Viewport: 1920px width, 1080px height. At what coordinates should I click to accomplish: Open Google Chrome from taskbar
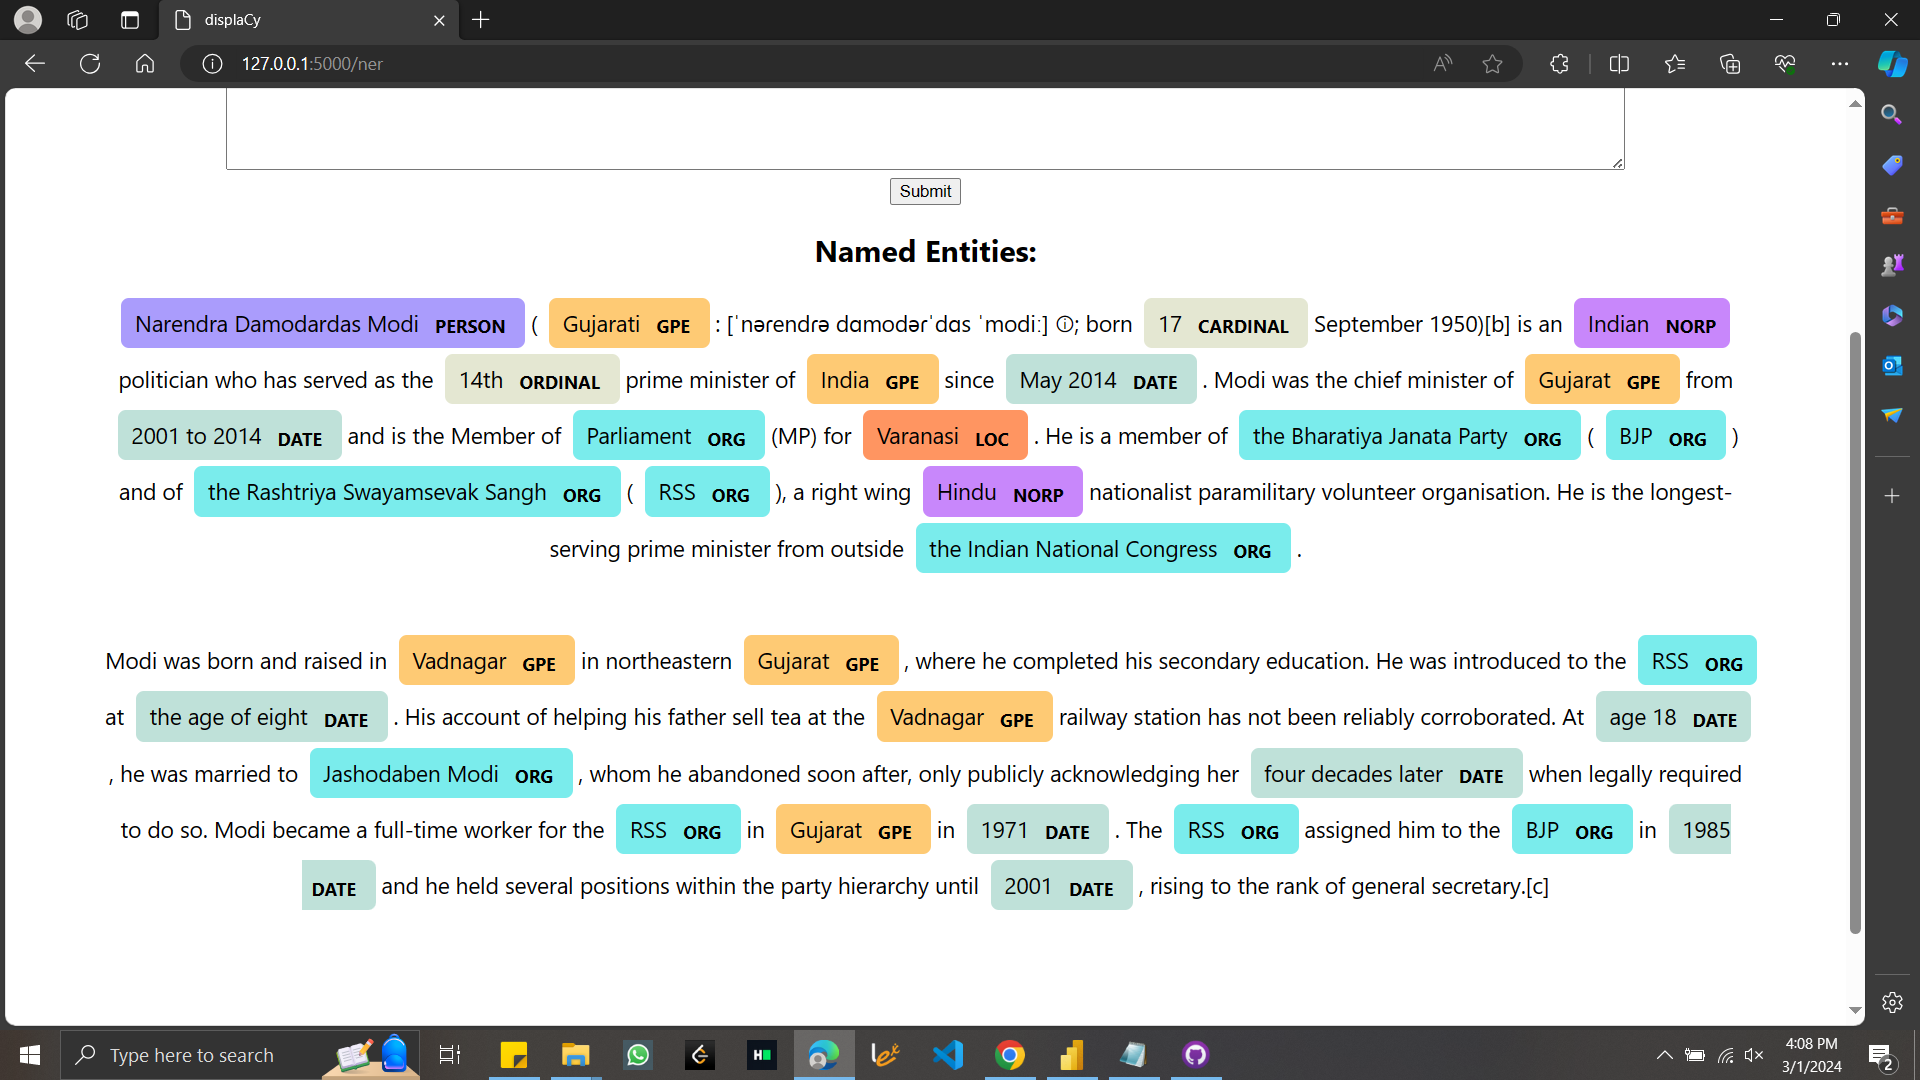pyautogui.click(x=1010, y=1055)
